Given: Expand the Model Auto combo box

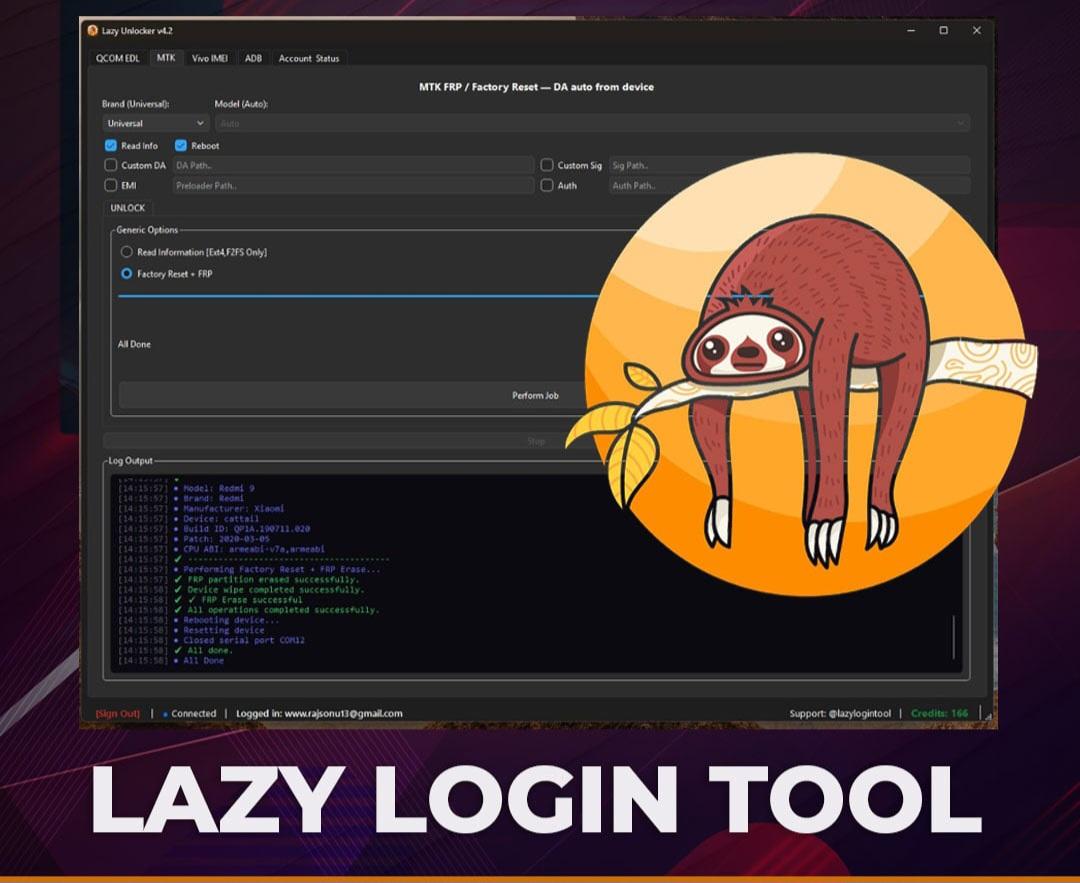Looking at the screenshot, I should point(592,123).
